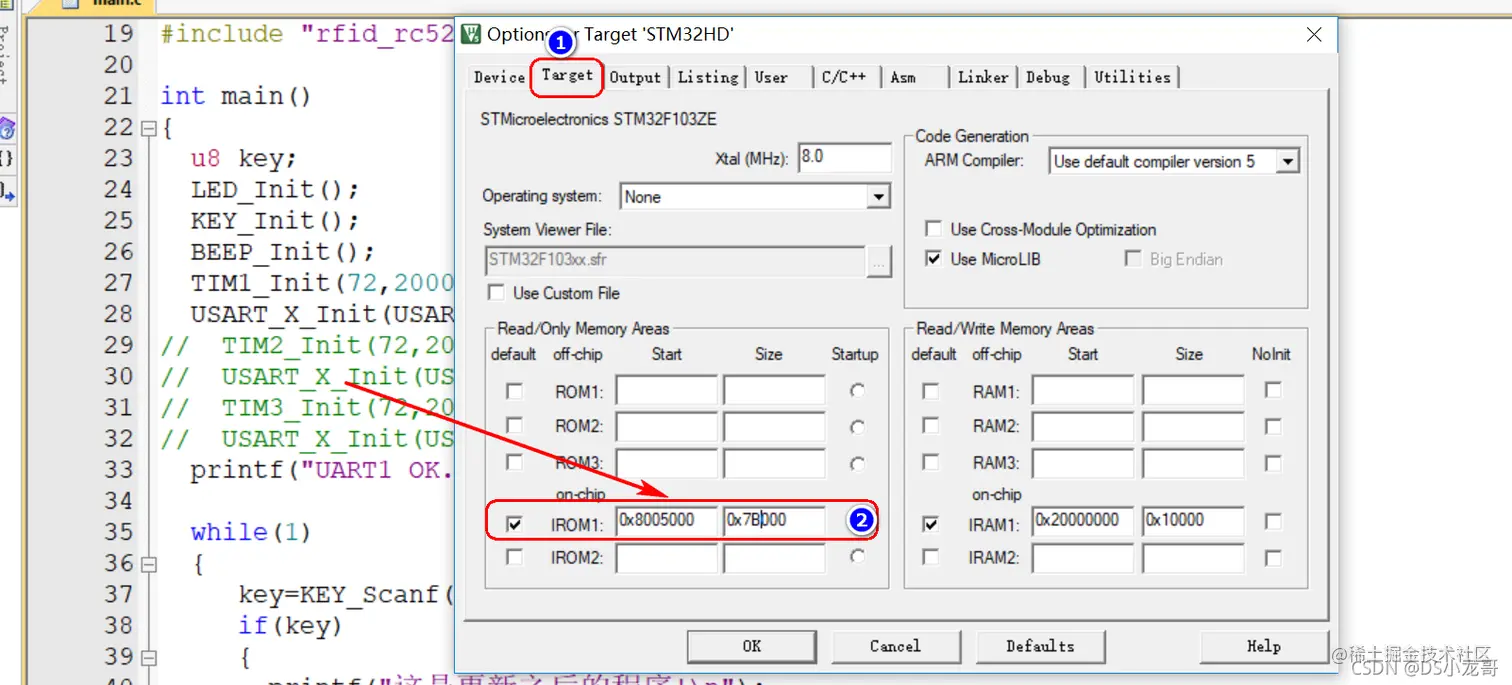Click the IRAM1 Size field
Viewport: 1512px width, 685px height.
pos(1193,521)
